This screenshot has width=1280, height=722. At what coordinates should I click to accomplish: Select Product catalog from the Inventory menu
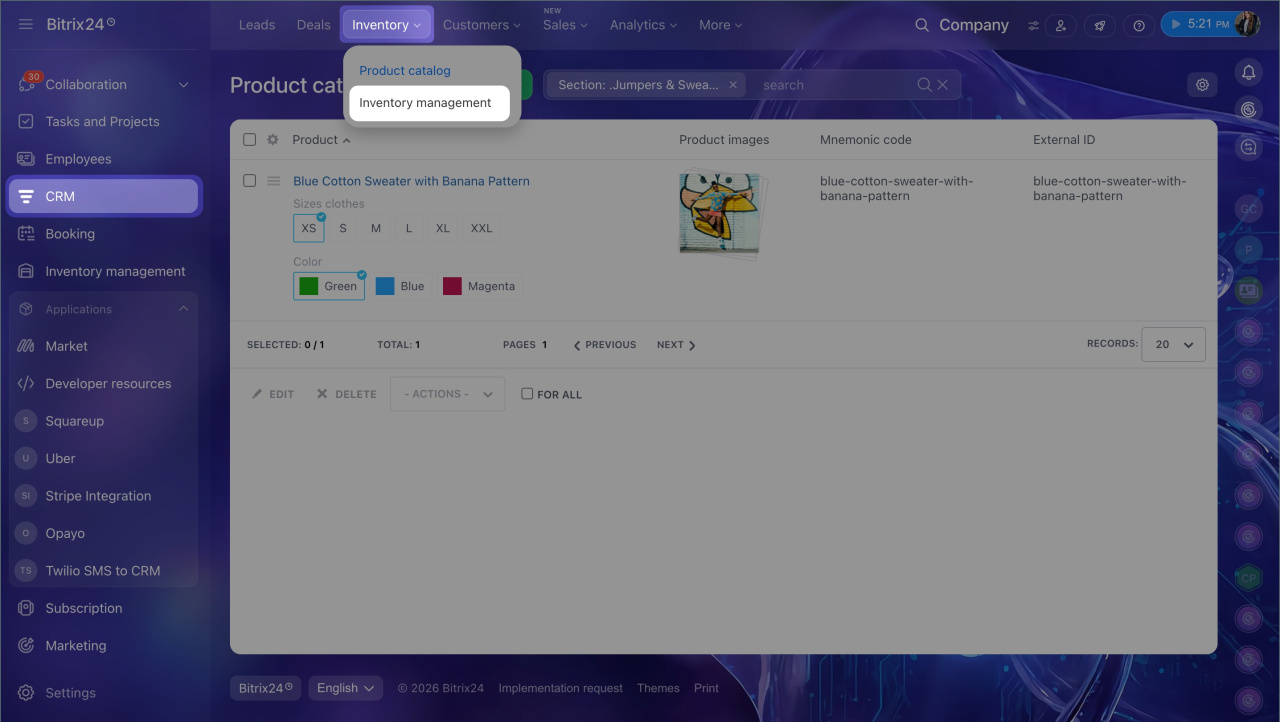405,71
